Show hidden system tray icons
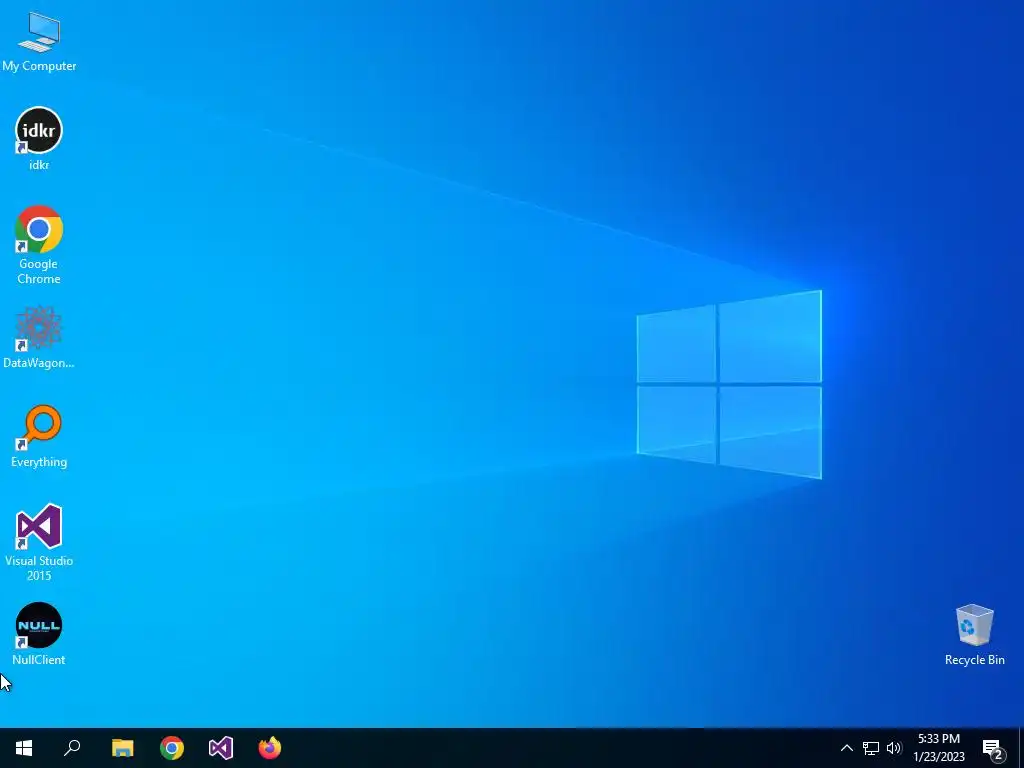This screenshot has width=1024, height=768. pyautogui.click(x=846, y=748)
